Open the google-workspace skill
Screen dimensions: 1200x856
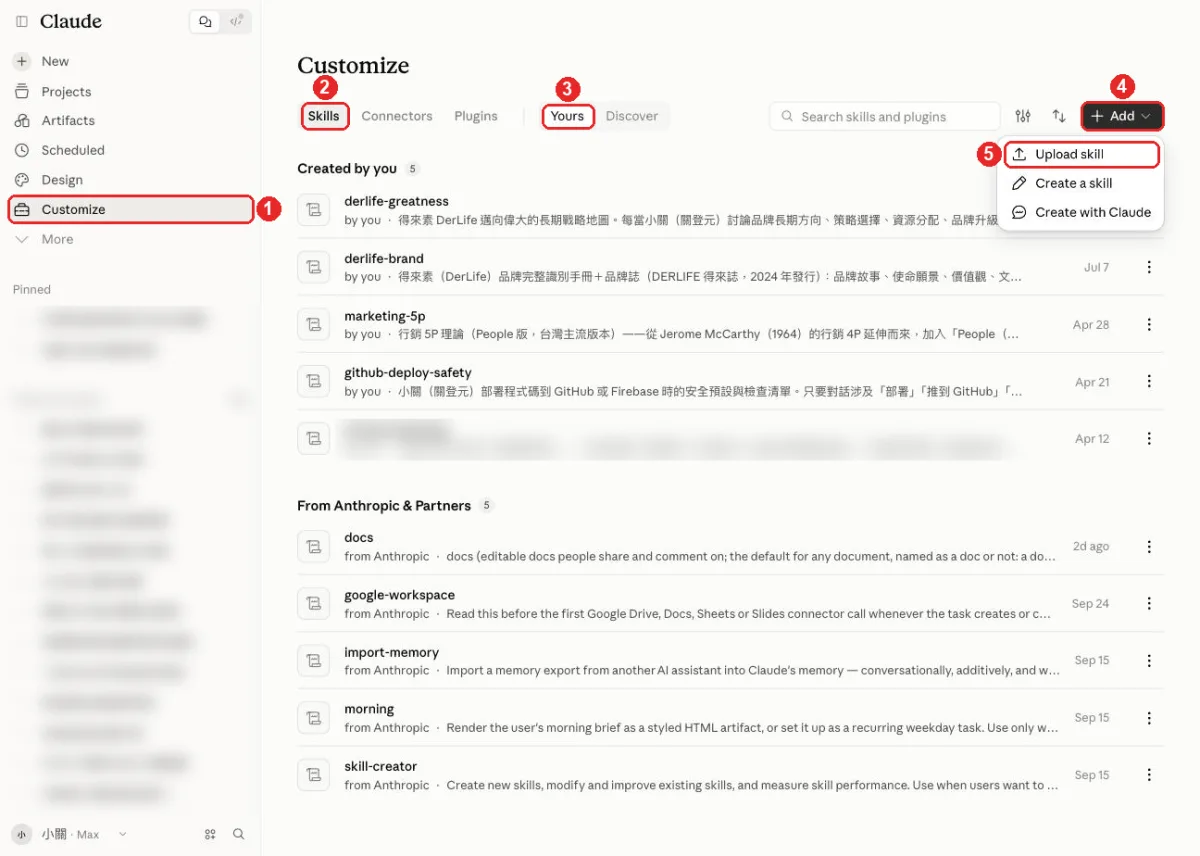click(730, 603)
